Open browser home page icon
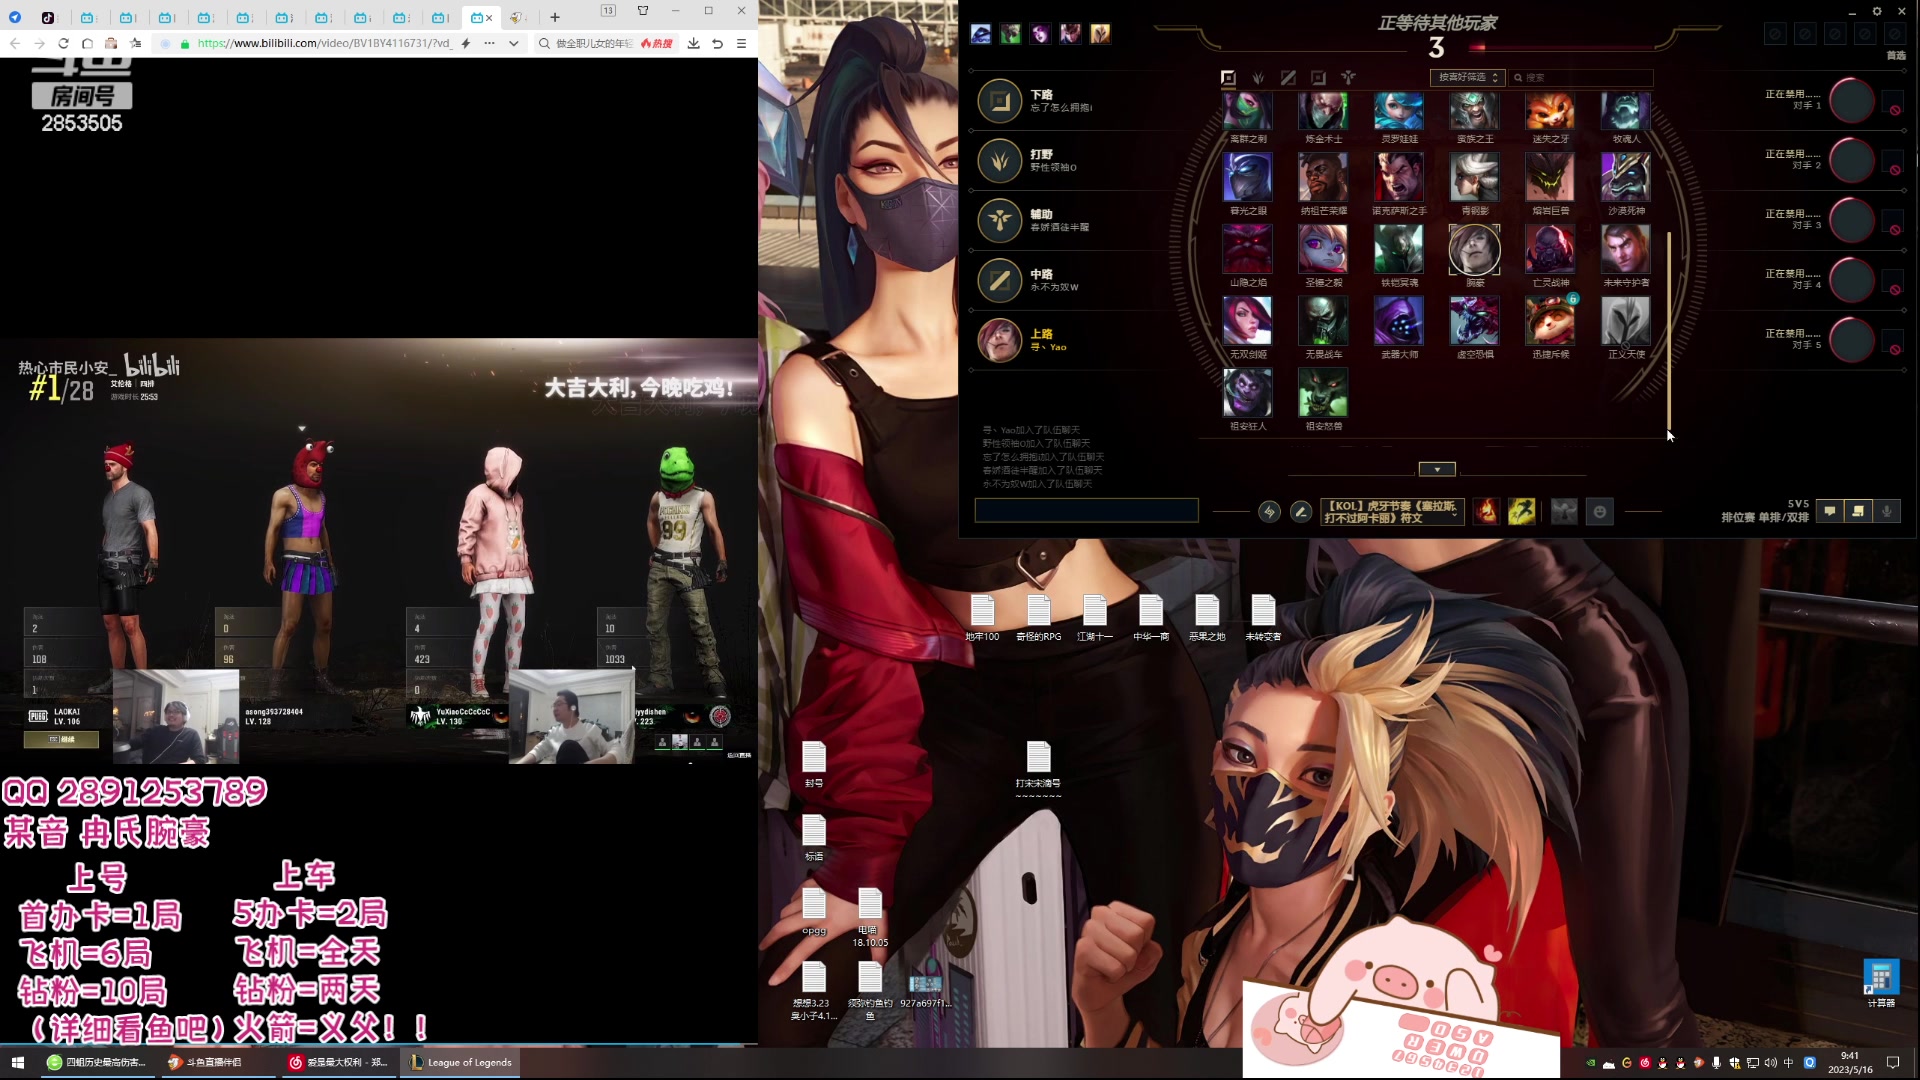 [87, 43]
